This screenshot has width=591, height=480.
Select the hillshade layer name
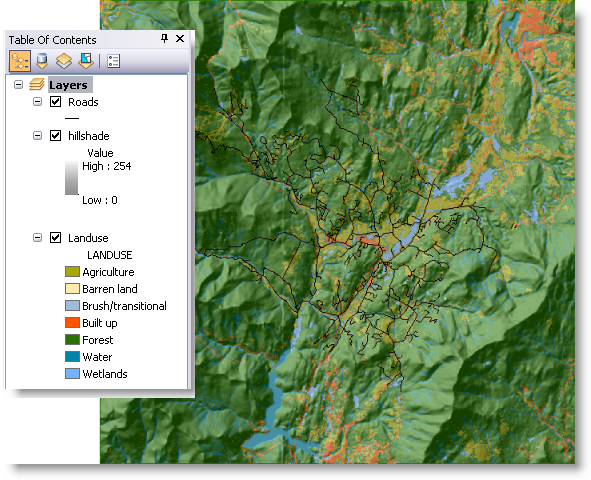(89, 136)
